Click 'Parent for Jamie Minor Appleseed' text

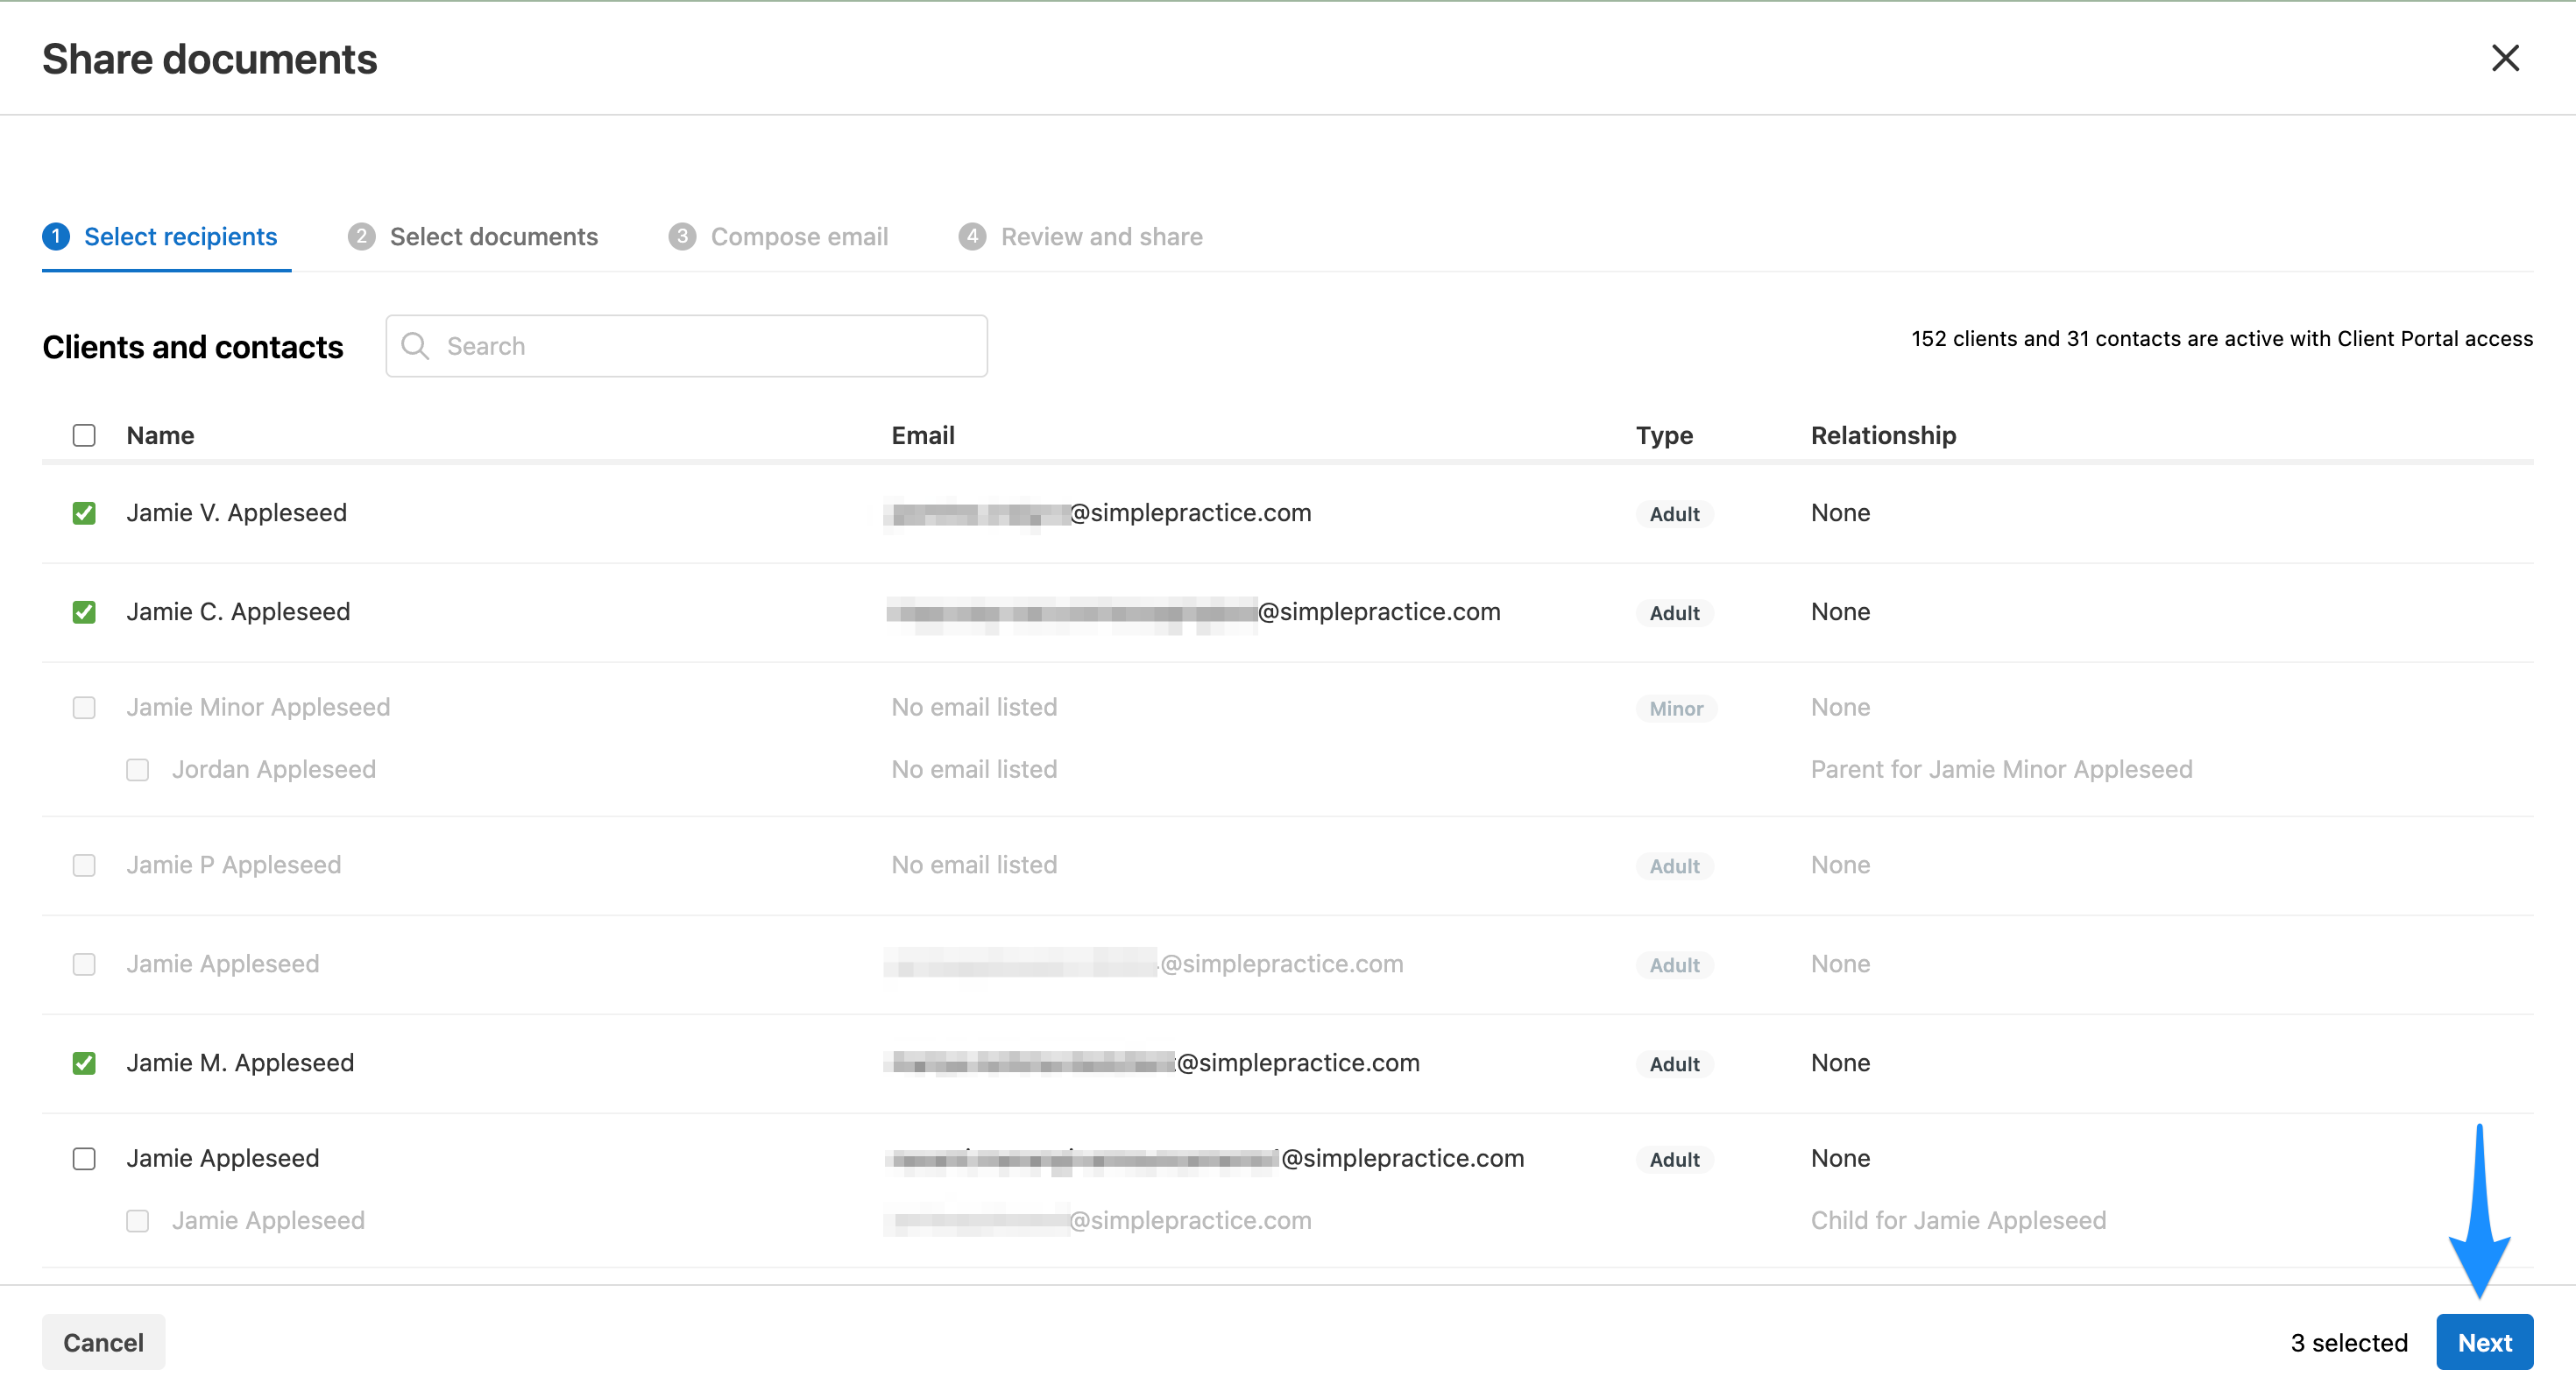point(2001,769)
